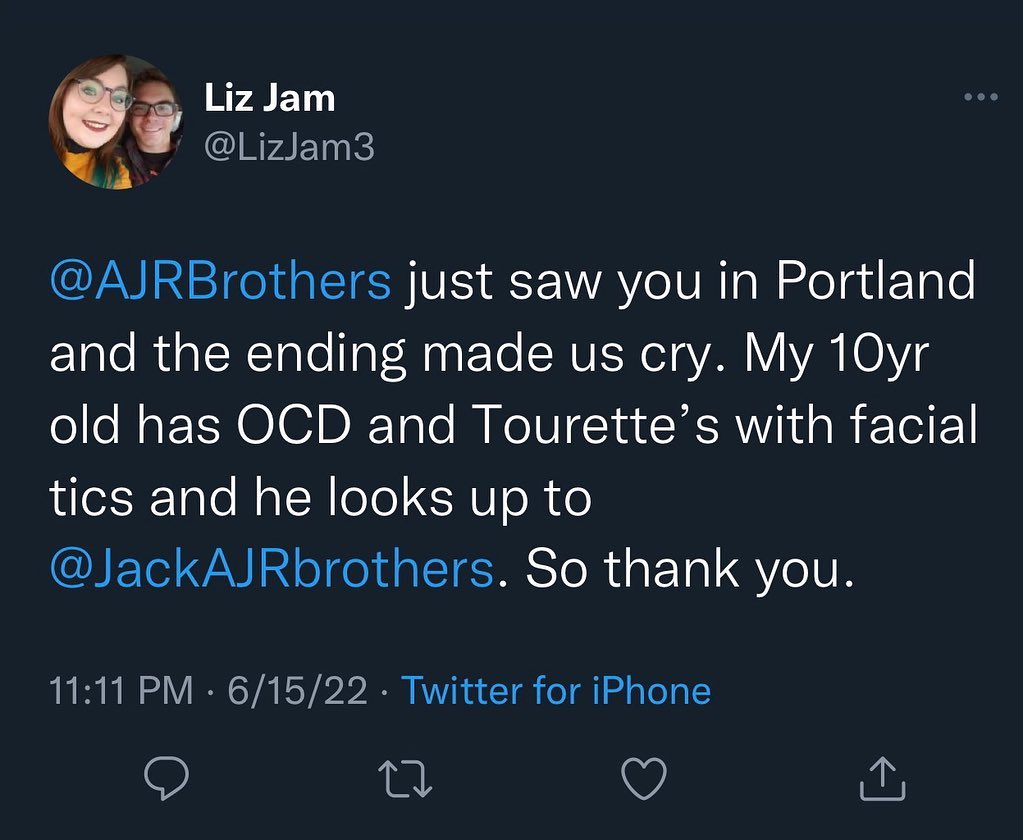
Task: Click the 11:11 PM timestamp
Action: tap(121, 691)
